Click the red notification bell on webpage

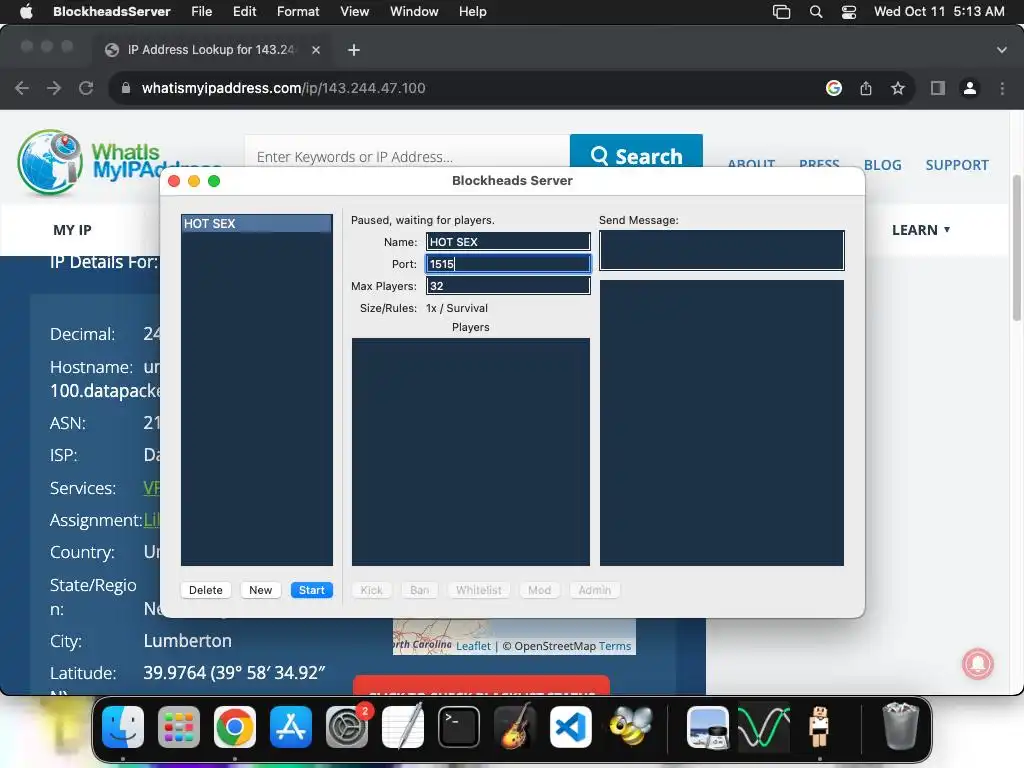tap(978, 664)
